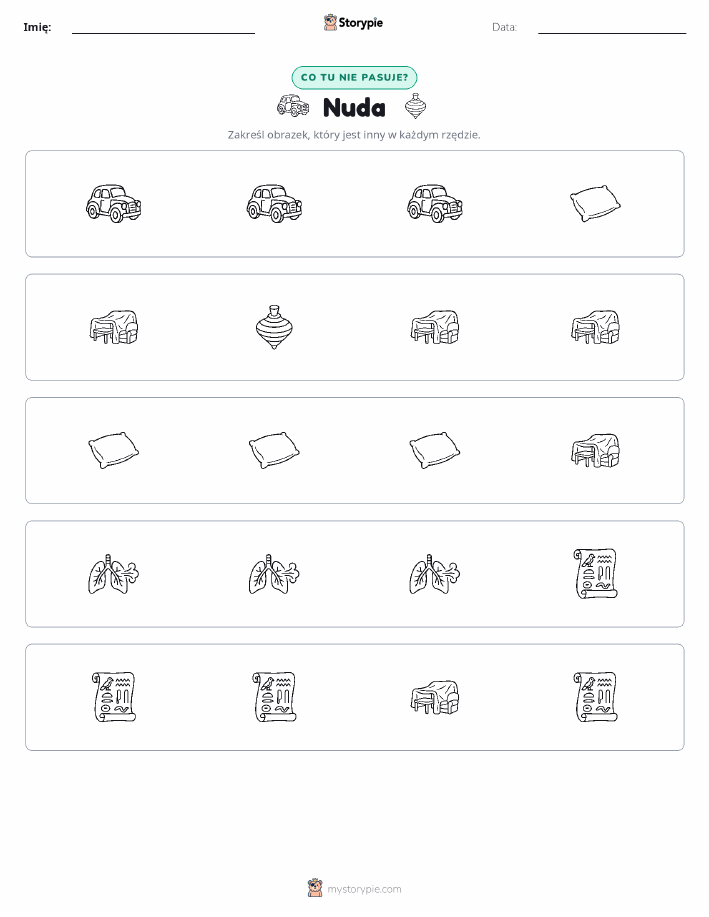Viewport: 709px width, 917px height.
Task: Click the last scroll in the bottom row
Action: click(x=595, y=697)
